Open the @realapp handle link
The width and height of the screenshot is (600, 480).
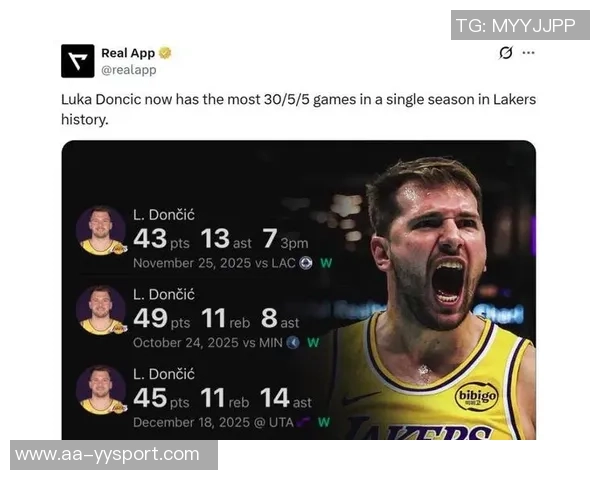pyautogui.click(x=128, y=70)
